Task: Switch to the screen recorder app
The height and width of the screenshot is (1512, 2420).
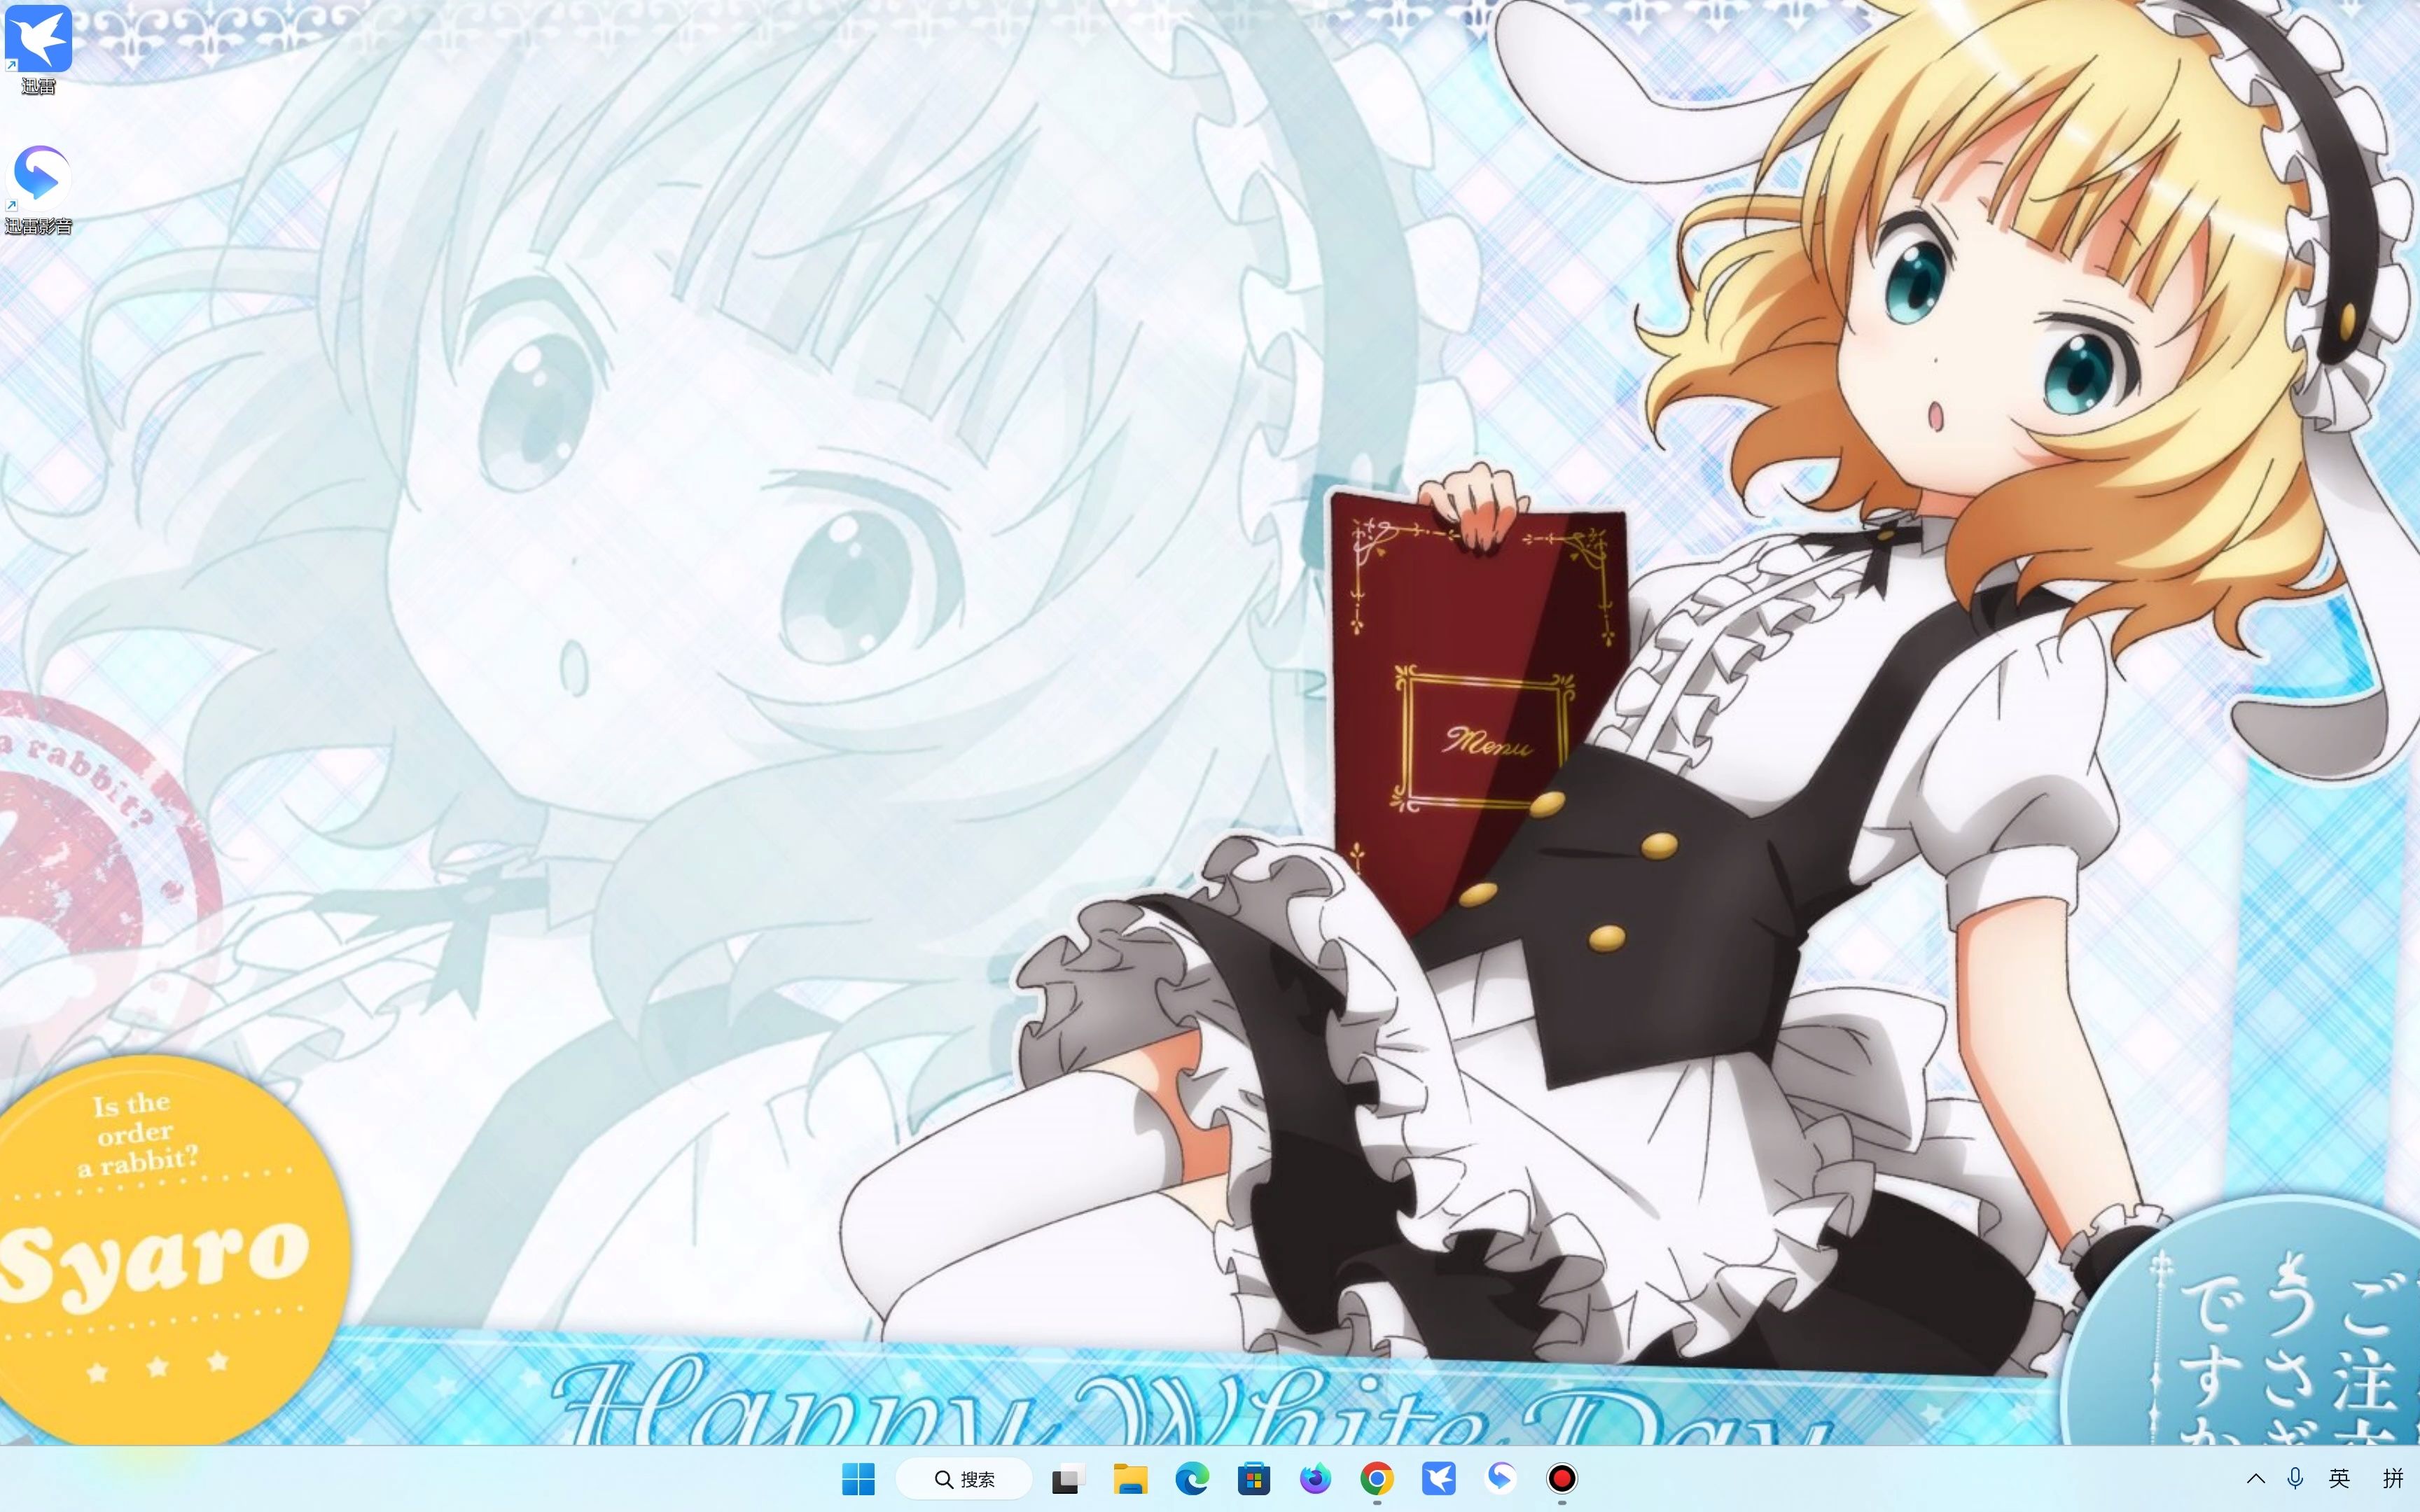Action: tap(1562, 1479)
